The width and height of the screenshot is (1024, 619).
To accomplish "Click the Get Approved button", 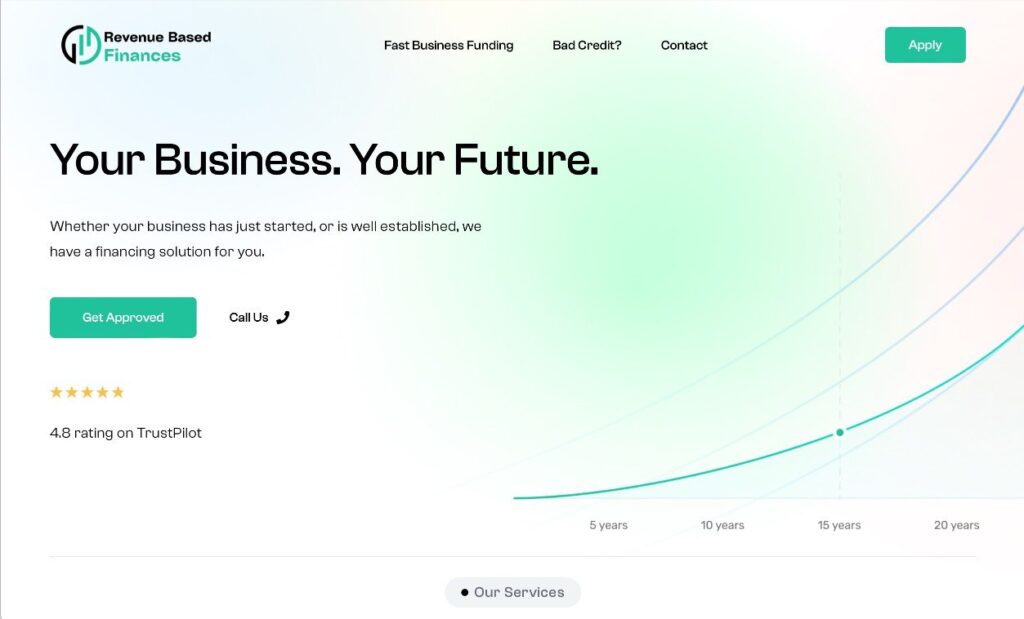I will coord(123,317).
